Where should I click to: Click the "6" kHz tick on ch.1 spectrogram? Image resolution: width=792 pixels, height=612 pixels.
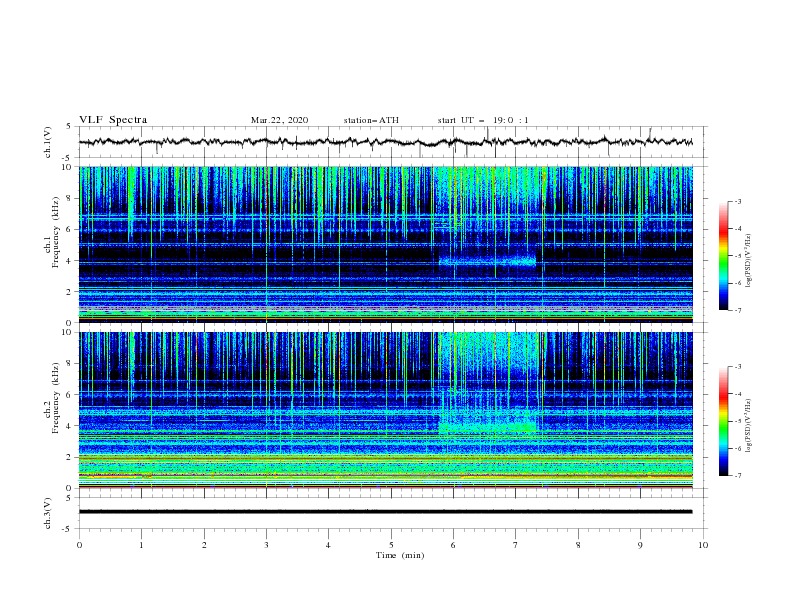point(70,229)
